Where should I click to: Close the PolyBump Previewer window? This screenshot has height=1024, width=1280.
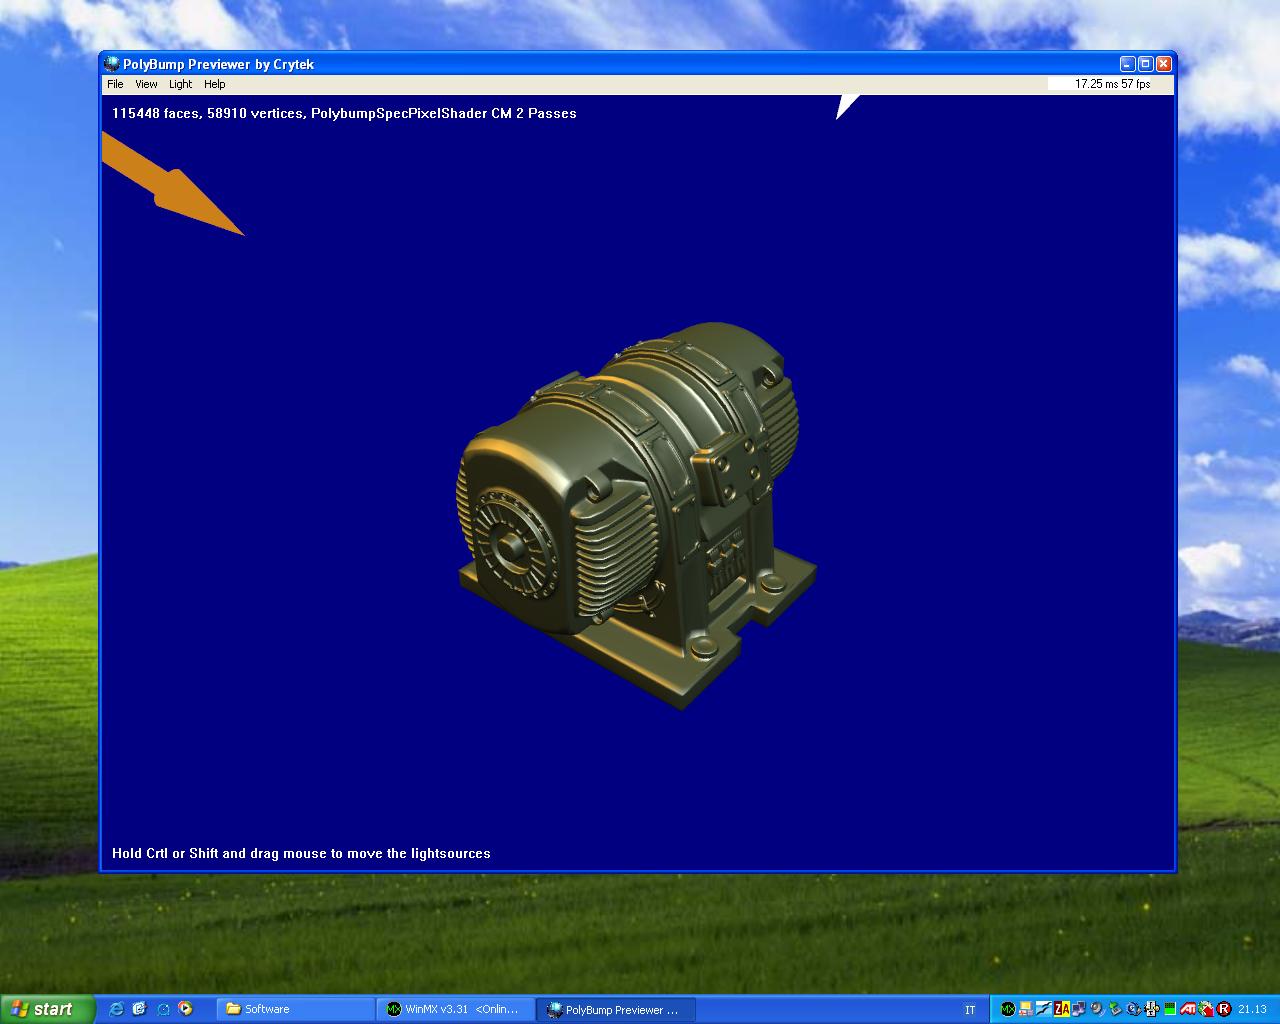point(1163,64)
